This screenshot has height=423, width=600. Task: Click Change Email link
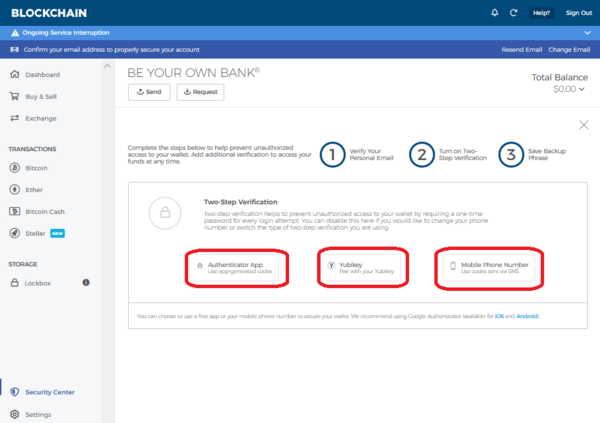pyautogui.click(x=569, y=50)
